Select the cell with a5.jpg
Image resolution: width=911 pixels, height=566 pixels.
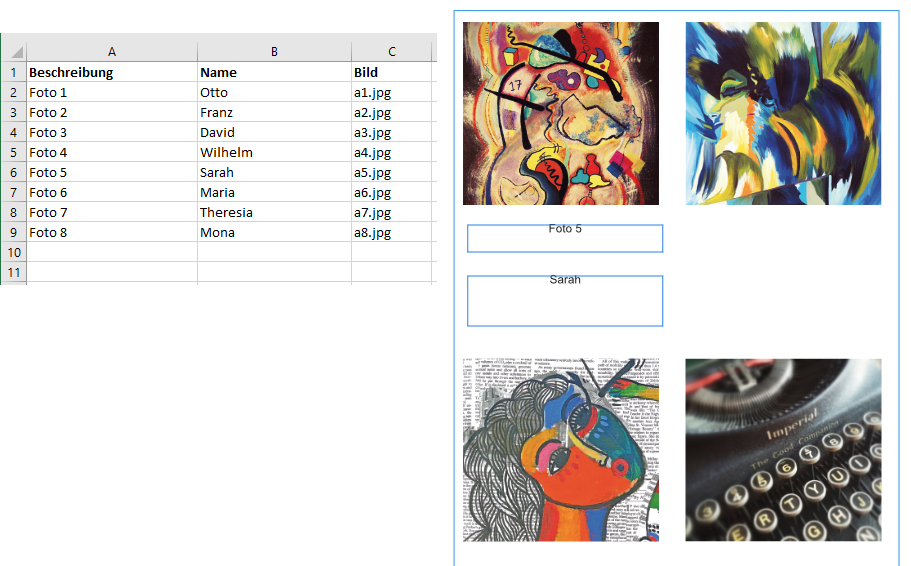pyautogui.click(x=392, y=173)
